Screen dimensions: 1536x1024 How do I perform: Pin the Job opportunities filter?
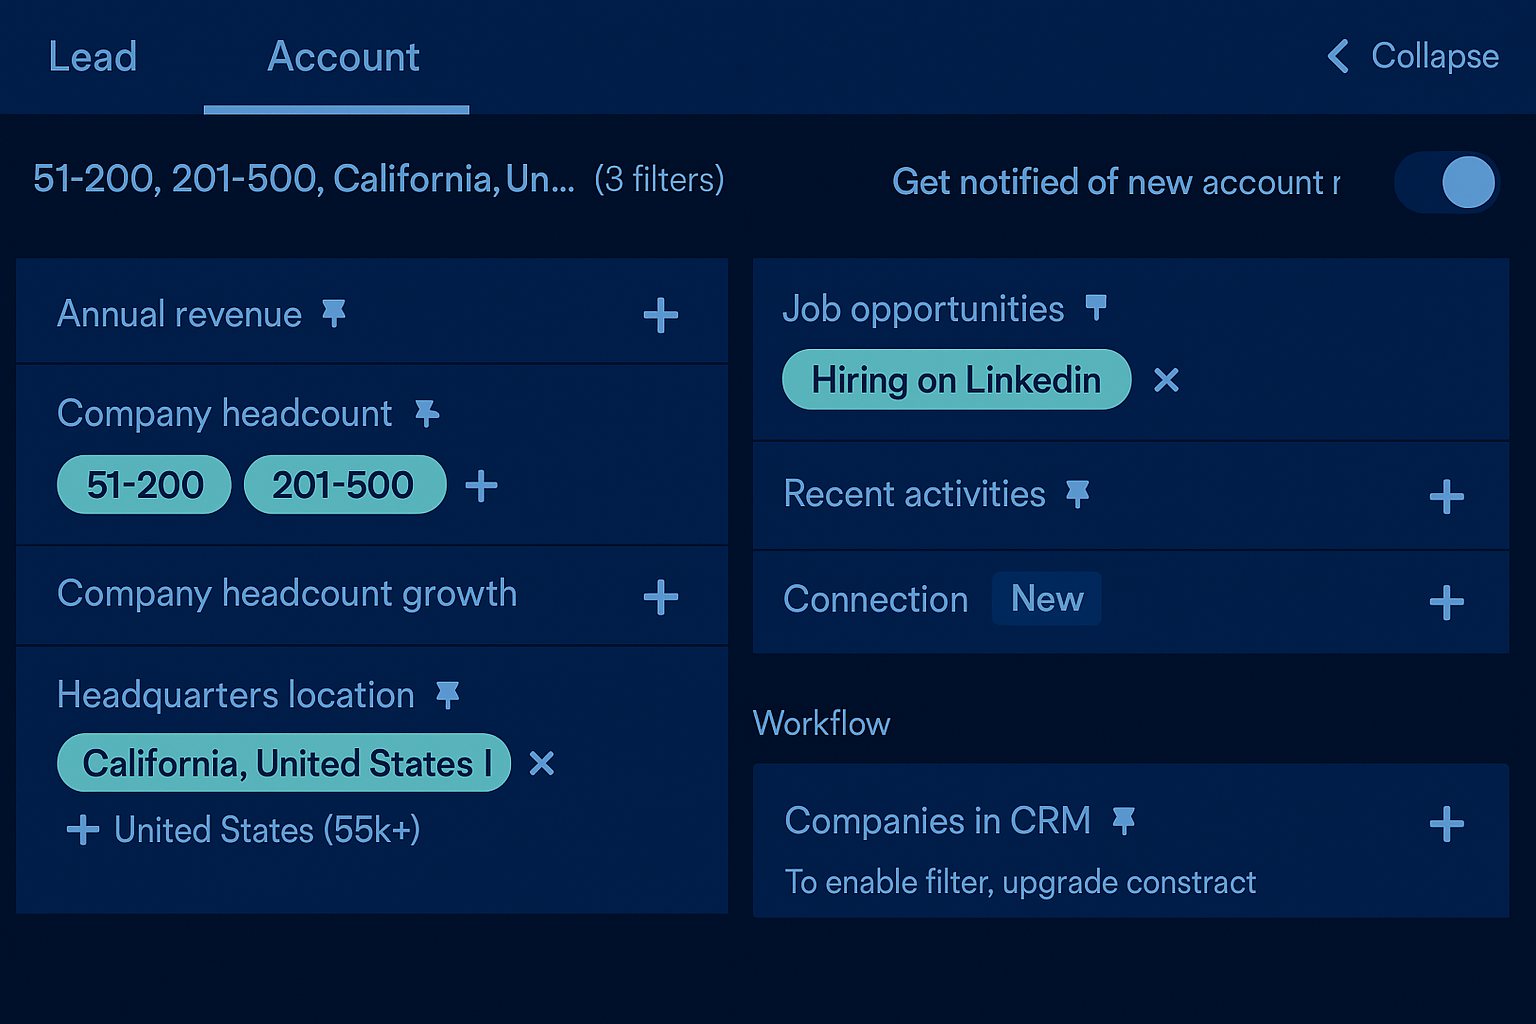click(x=1097, y=308)
